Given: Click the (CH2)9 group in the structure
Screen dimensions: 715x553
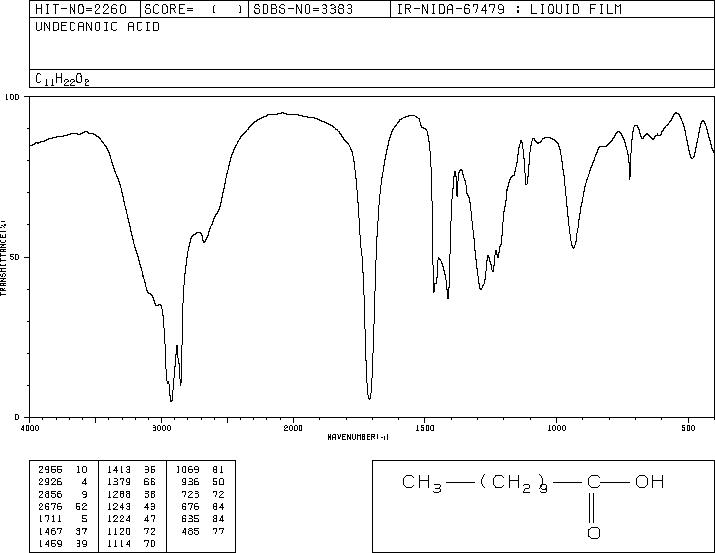Looking at the screenshot, I should 513,483.
